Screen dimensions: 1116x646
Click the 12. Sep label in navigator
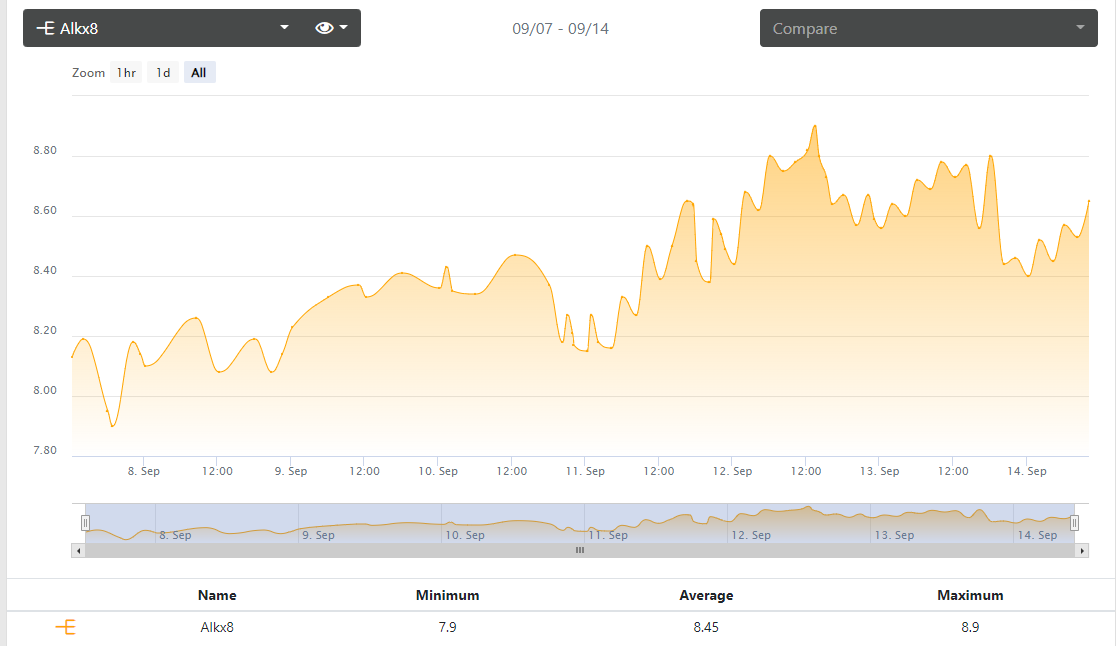coord(752,535)
